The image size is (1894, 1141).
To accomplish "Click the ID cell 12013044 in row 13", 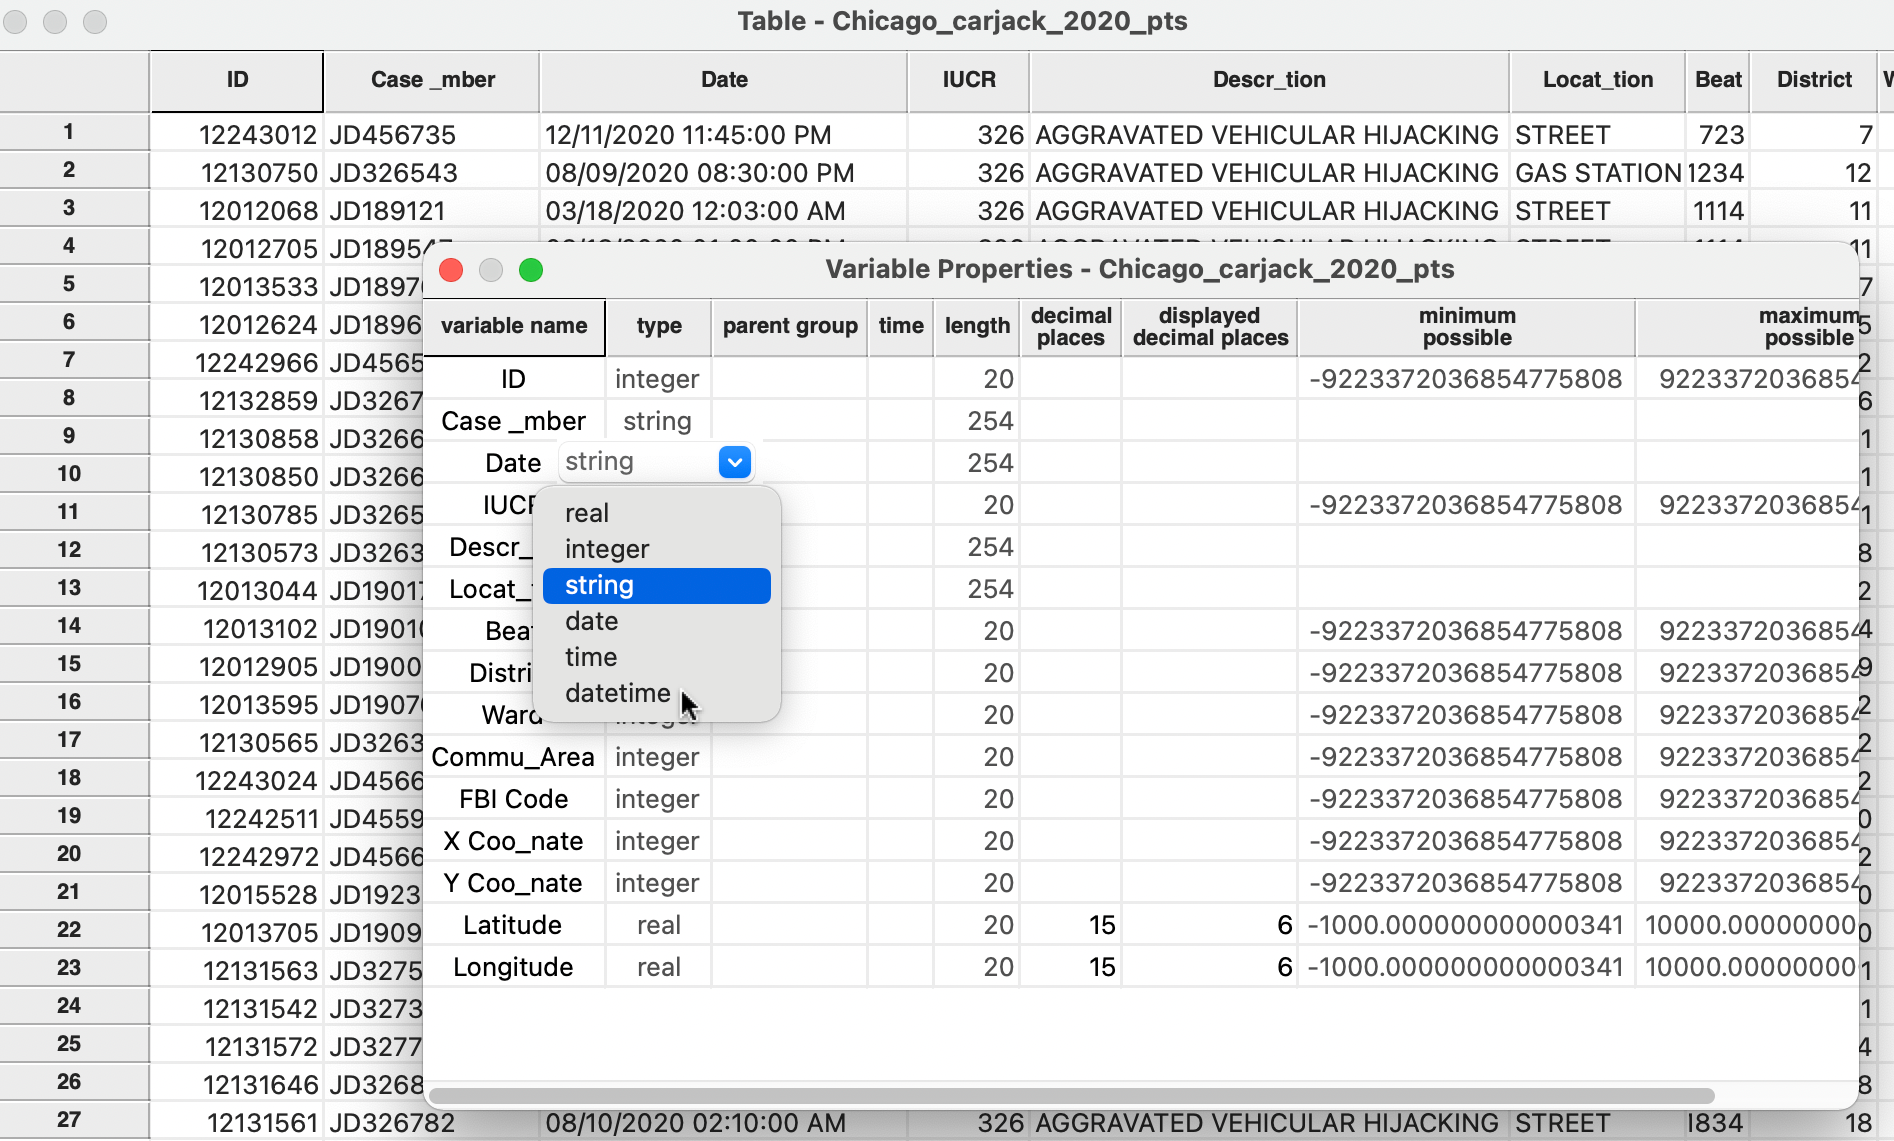I will click(x=237, y=591).
